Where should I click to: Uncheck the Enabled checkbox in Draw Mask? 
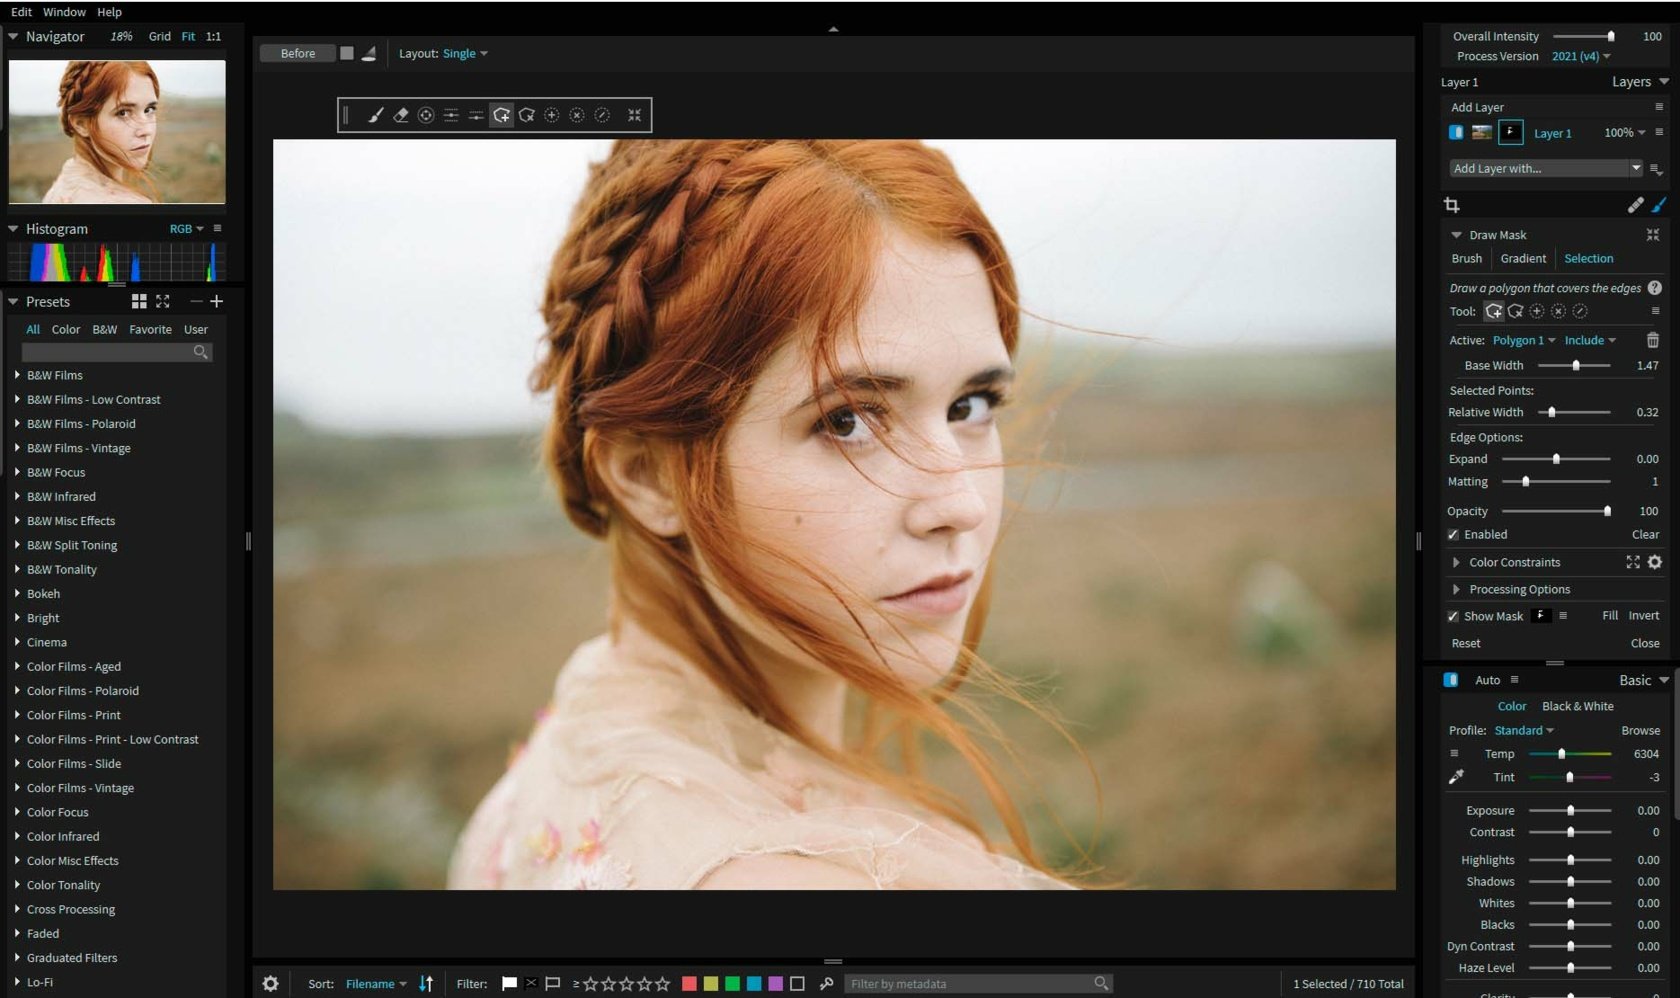1453,534
